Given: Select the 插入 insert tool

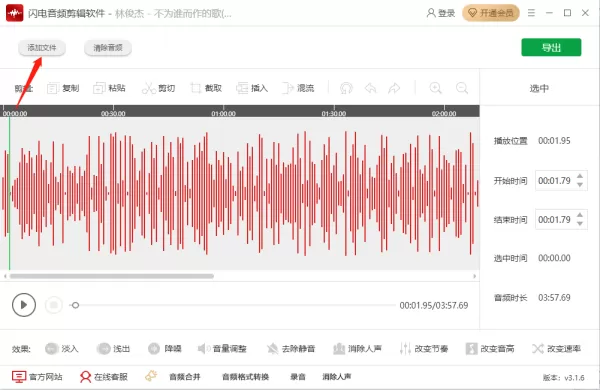Looking at the screenshot, I should (252, 88).
